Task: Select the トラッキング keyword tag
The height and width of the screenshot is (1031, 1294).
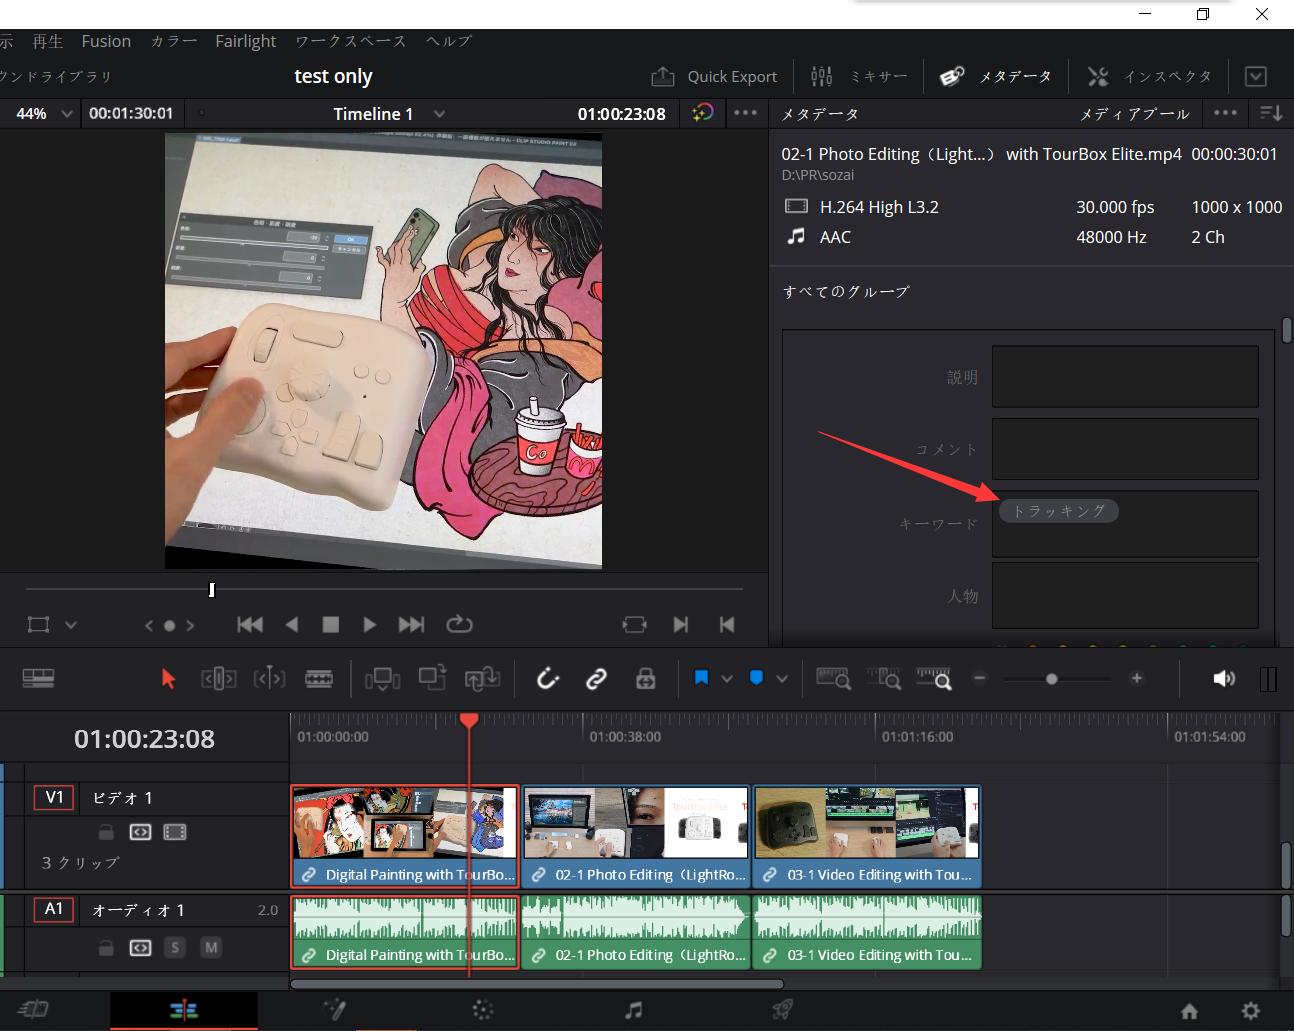Action: point(1059,511)
